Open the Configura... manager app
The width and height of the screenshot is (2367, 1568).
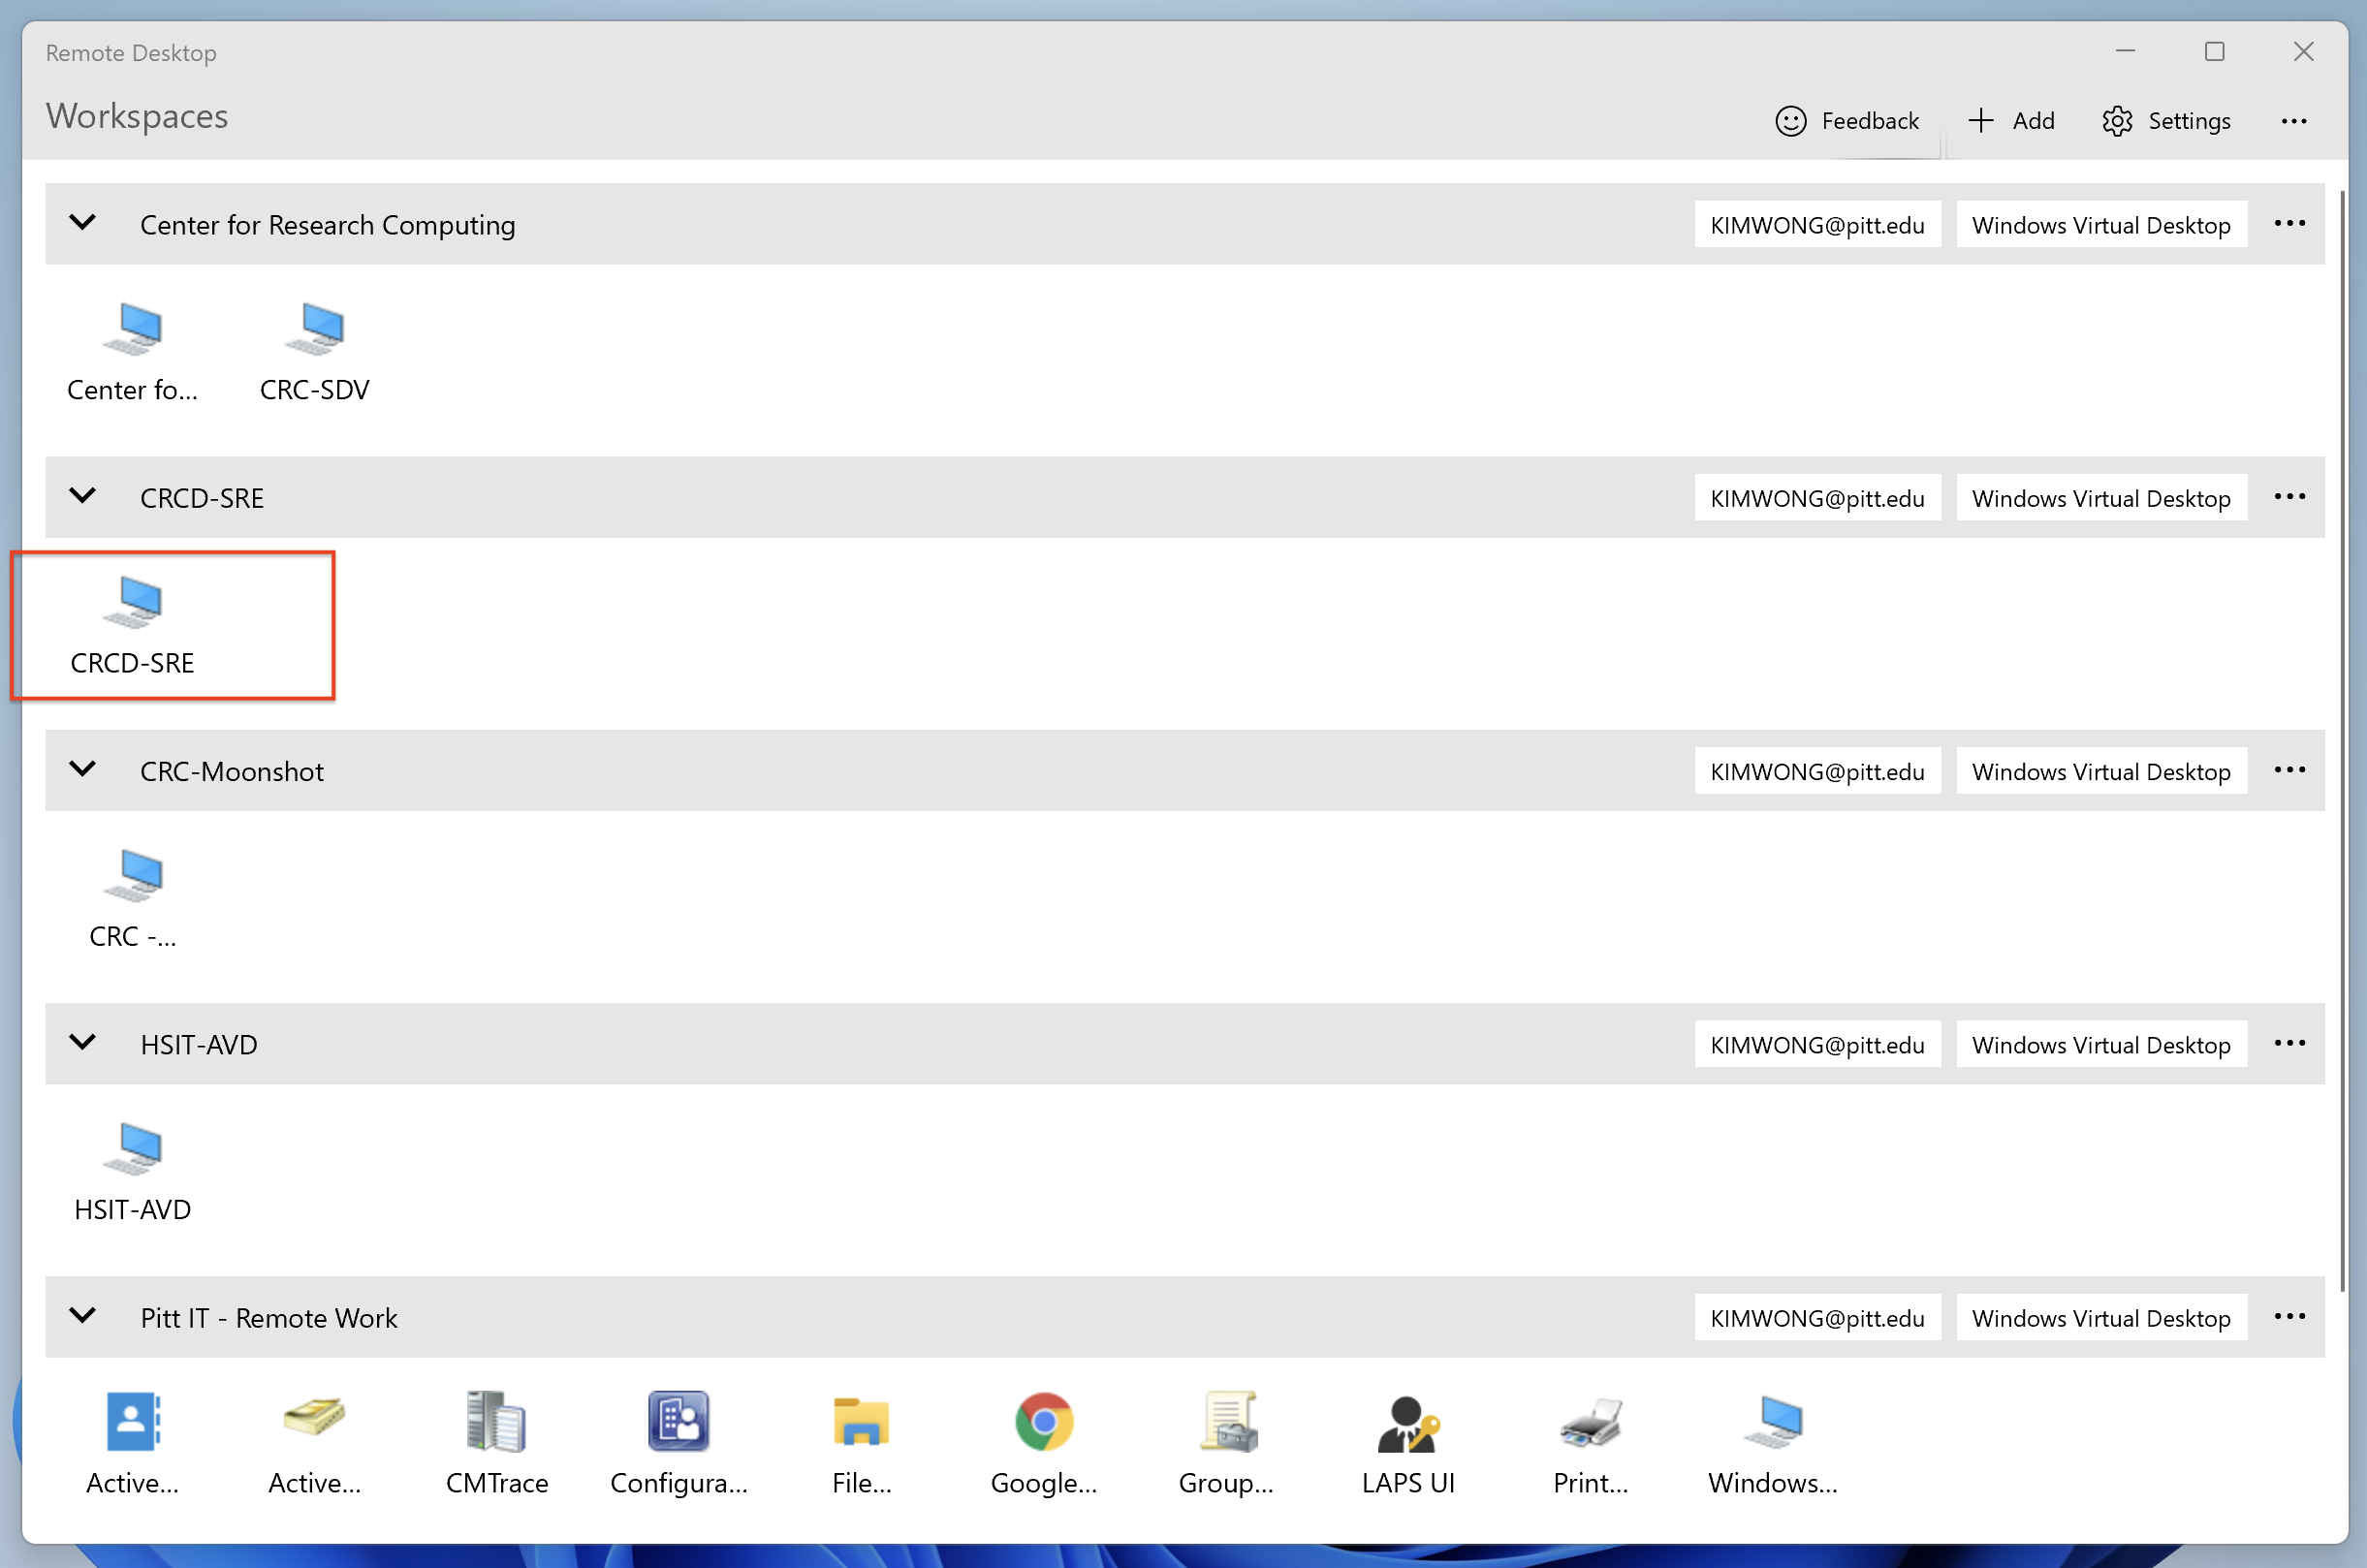[x=679, y=1445]
